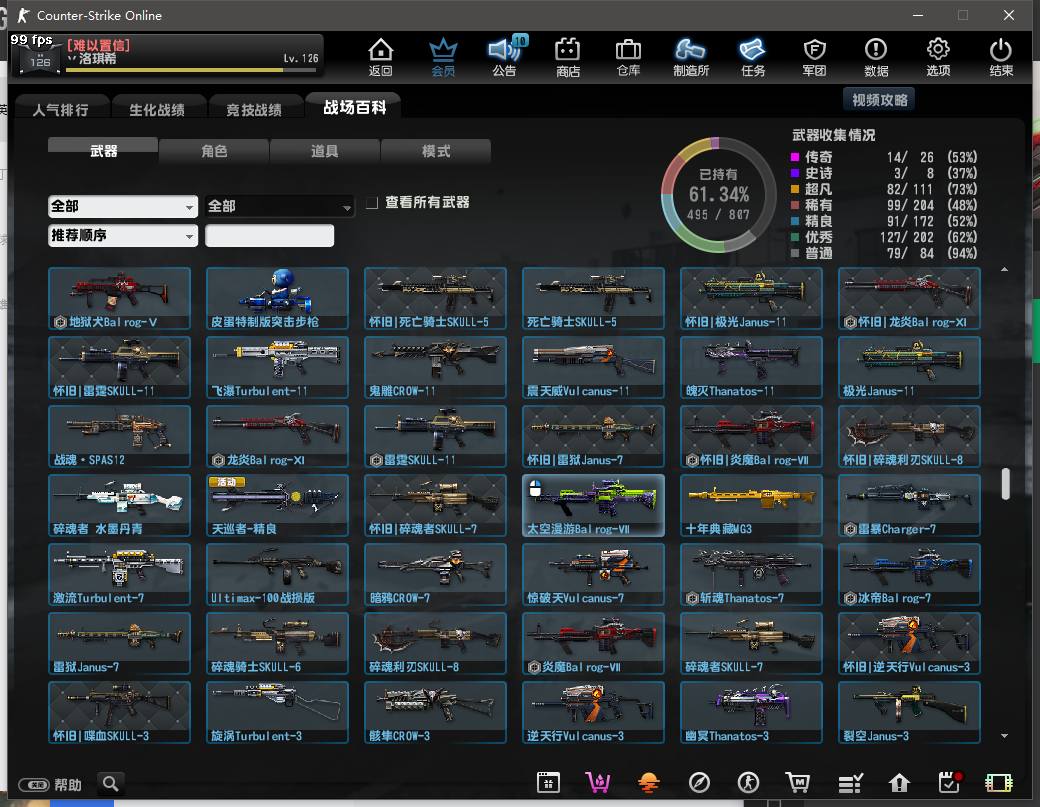Image resolution: width=1040 pixels, height=807 pixels.
Task: Click the magnifier search icon at bottom
Action: [111, 784]
